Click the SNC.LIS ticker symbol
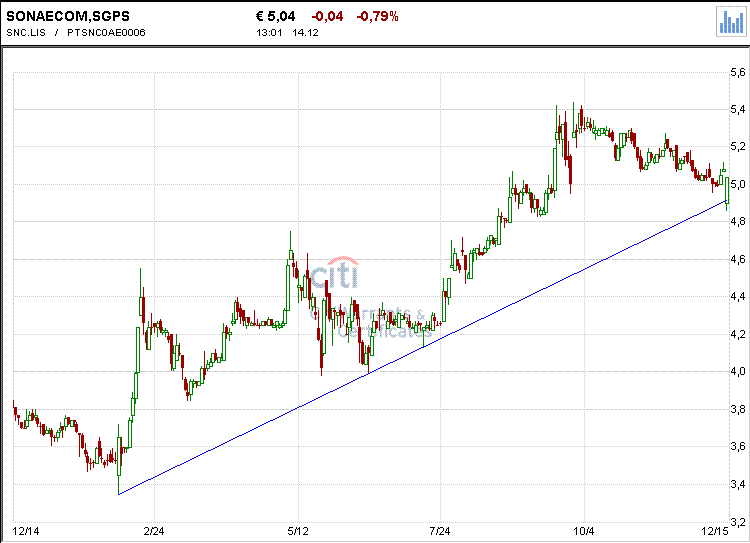 point(26,33)
